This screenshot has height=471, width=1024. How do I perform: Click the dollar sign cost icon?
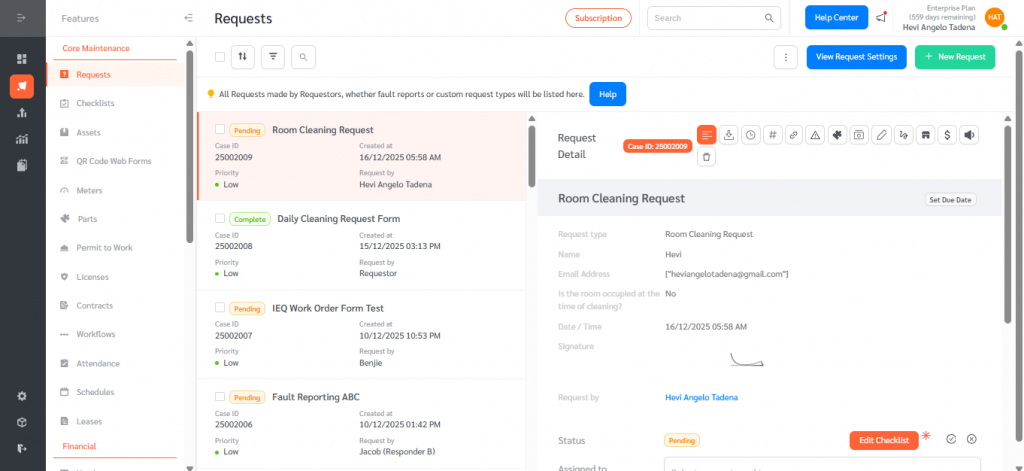point(946,135)
